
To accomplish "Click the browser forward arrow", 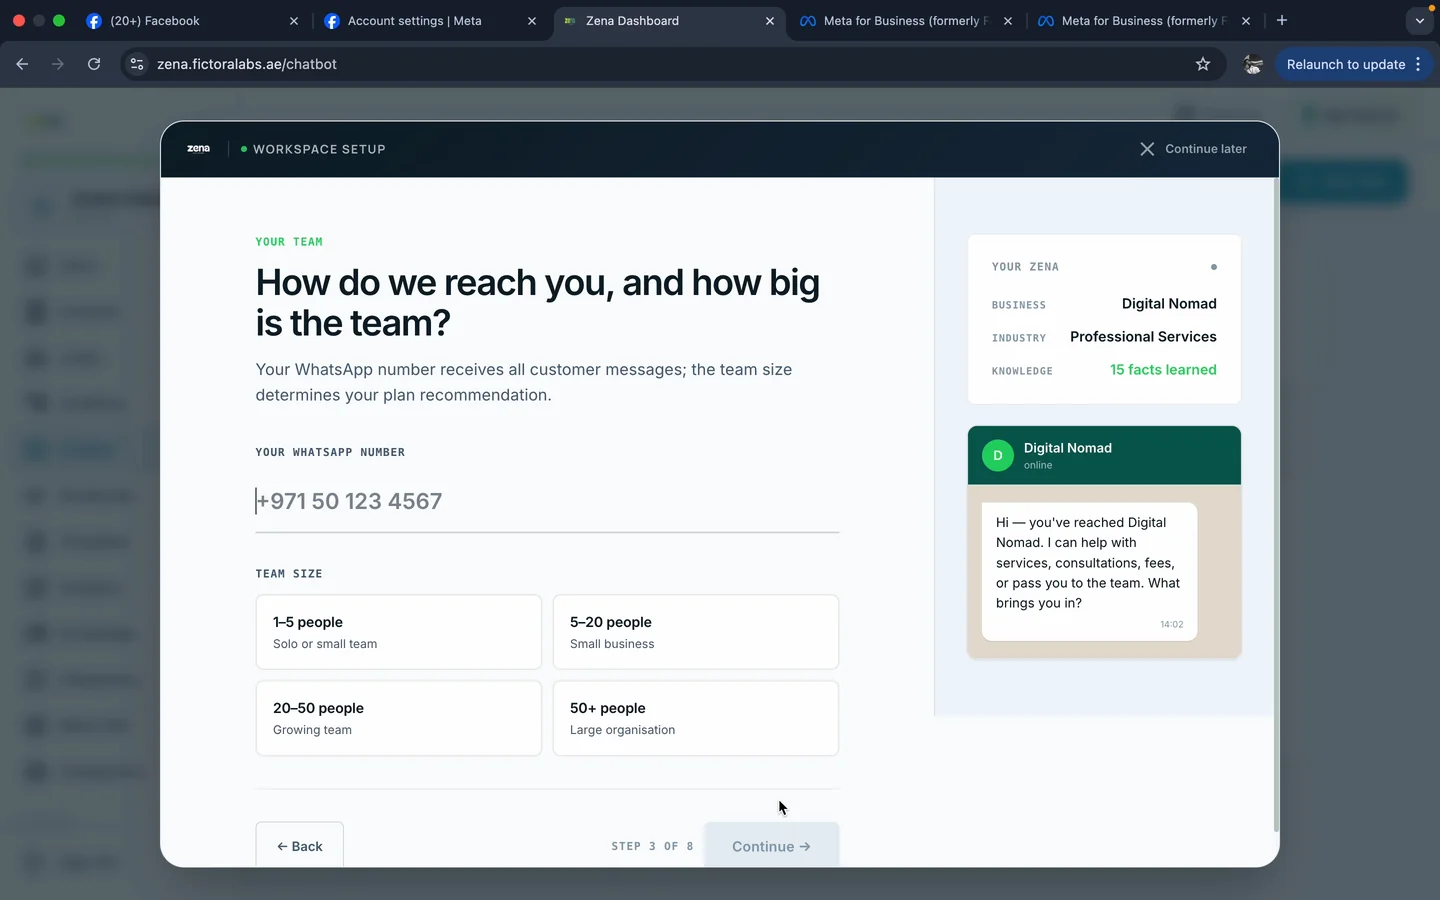I will pos(58,64).
